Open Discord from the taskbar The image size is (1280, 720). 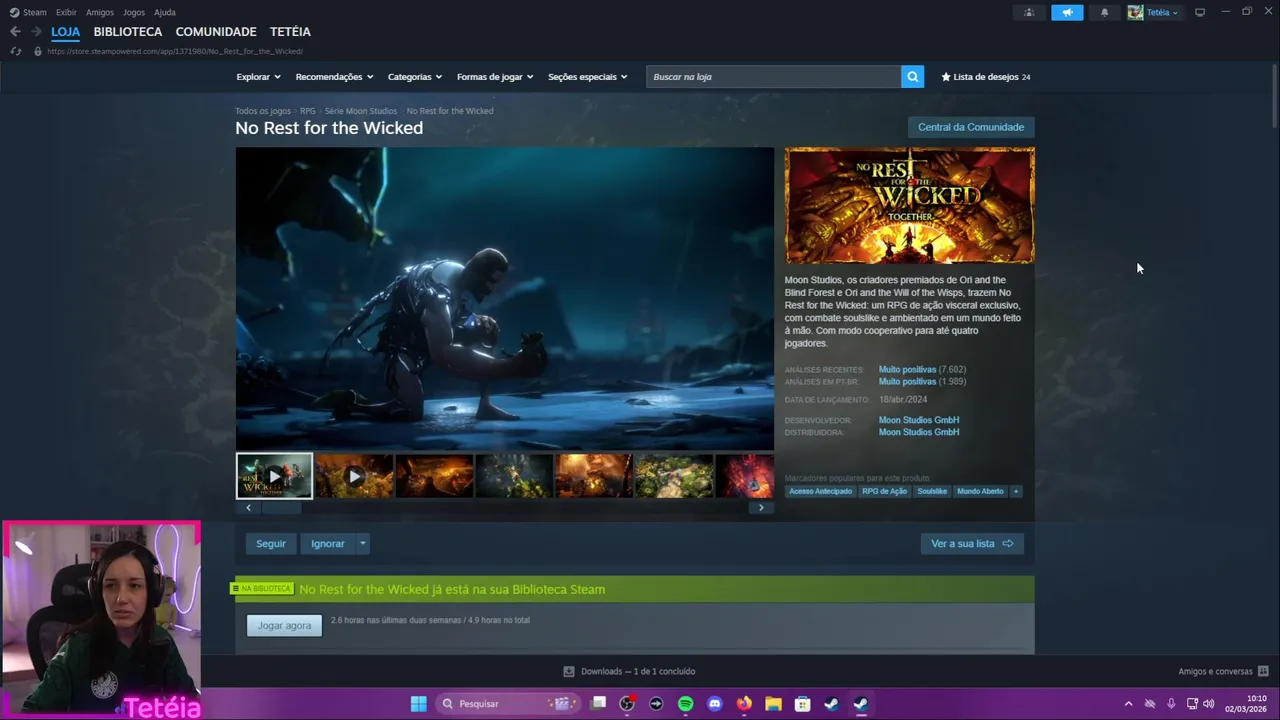tap(714, 703)
